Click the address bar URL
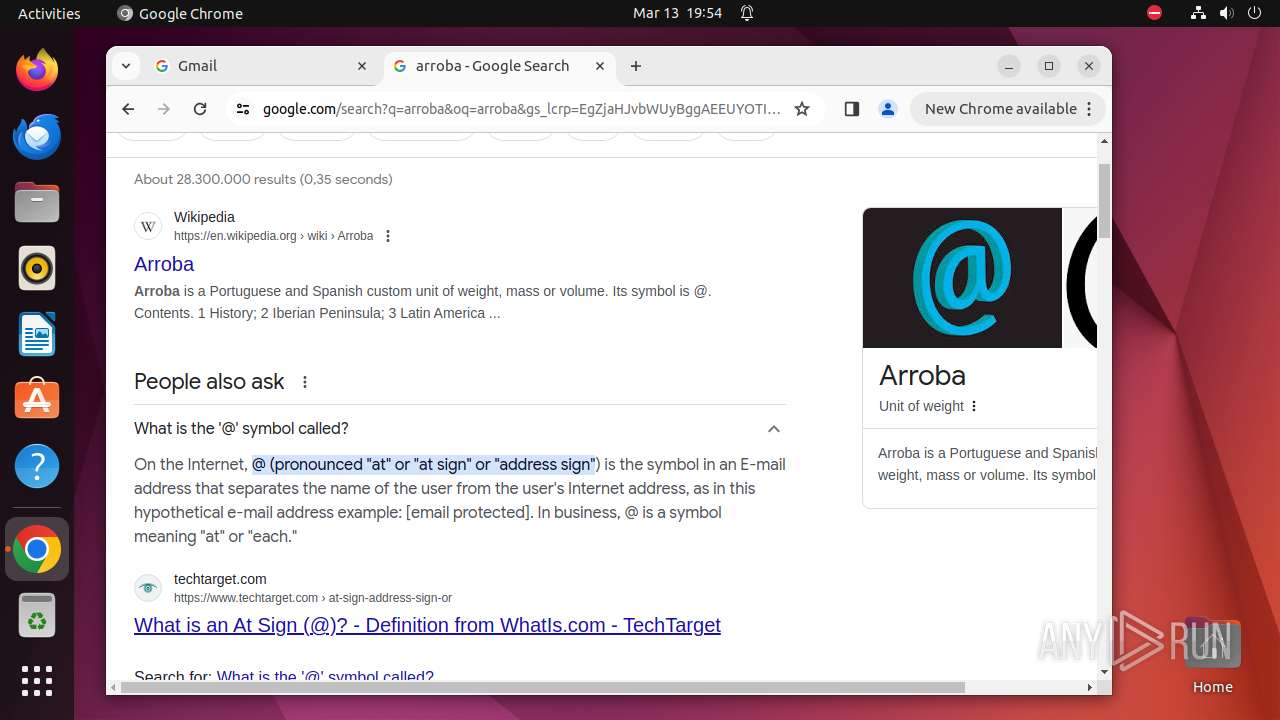1280x720 pixels. pos(521,109)
